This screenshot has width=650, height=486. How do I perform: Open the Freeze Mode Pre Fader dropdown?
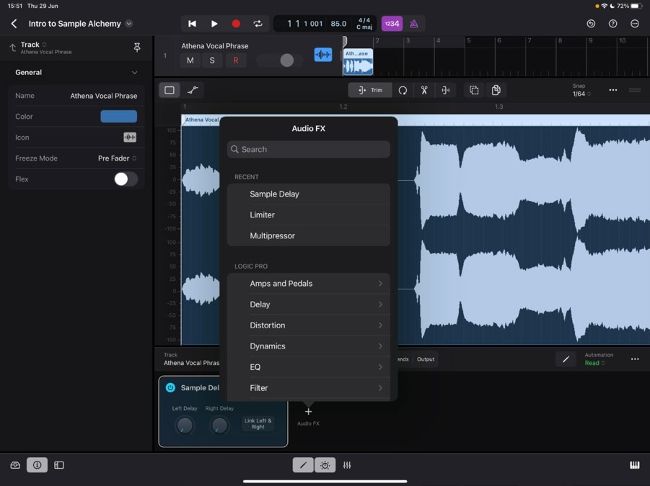click(117, 158)
